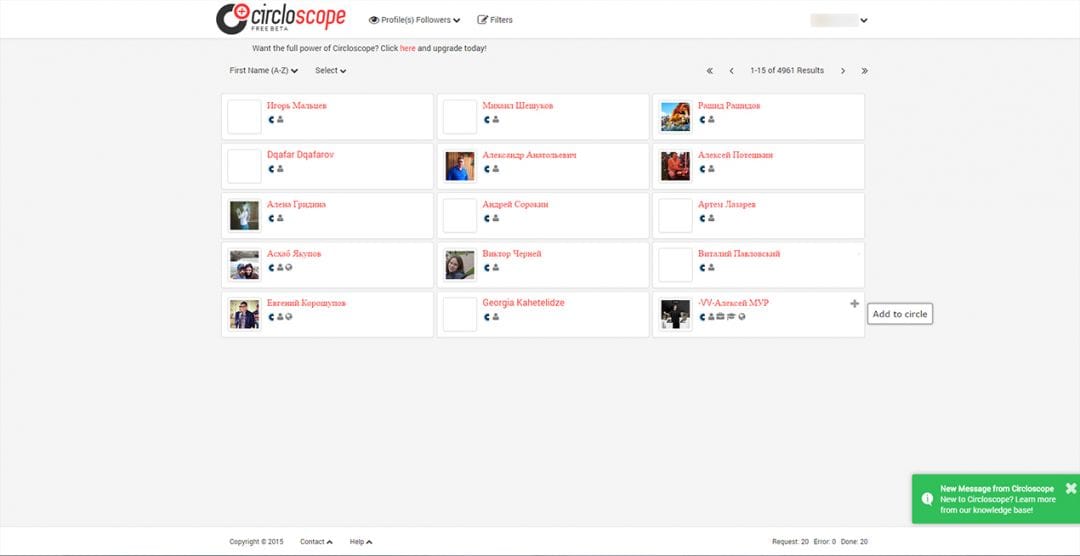This screenshot has height=556, width=1080.
Task: Click the 1-15 of 4961 Results text
Action: [787, 70]
